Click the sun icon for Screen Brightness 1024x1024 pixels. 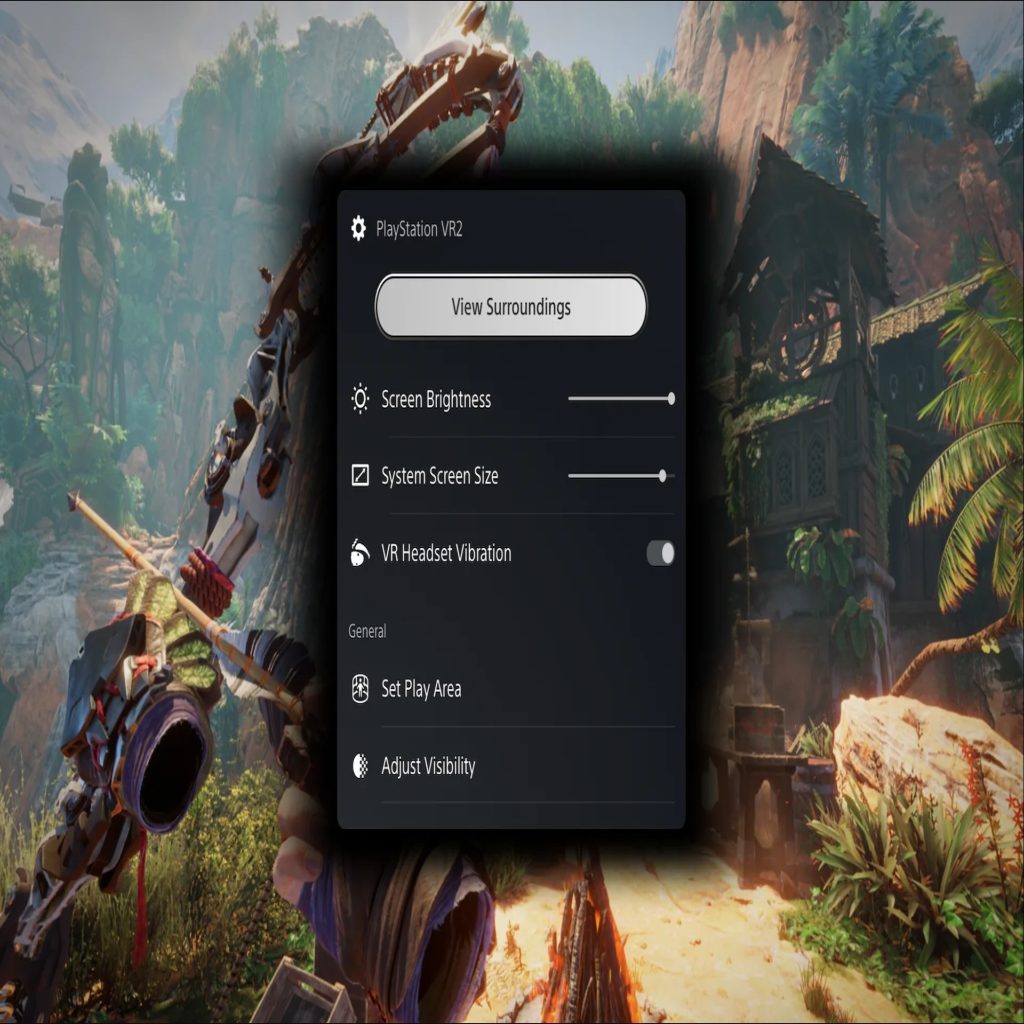click(360, 400)
